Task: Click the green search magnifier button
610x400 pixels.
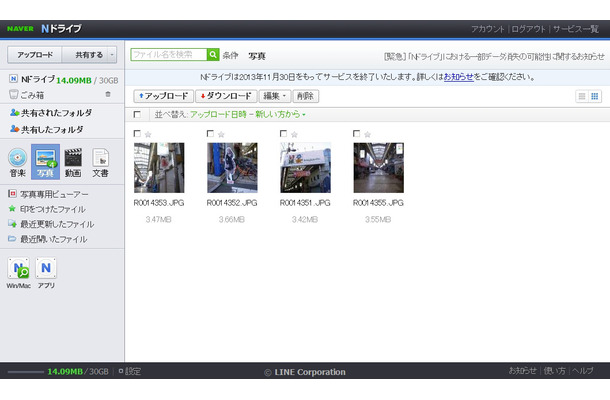Action: pyautogui.click(x=213, y=54)
